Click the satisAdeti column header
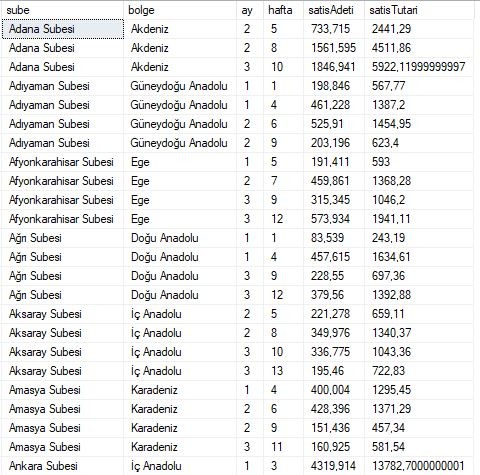The image size is (480, 475). 334,10
